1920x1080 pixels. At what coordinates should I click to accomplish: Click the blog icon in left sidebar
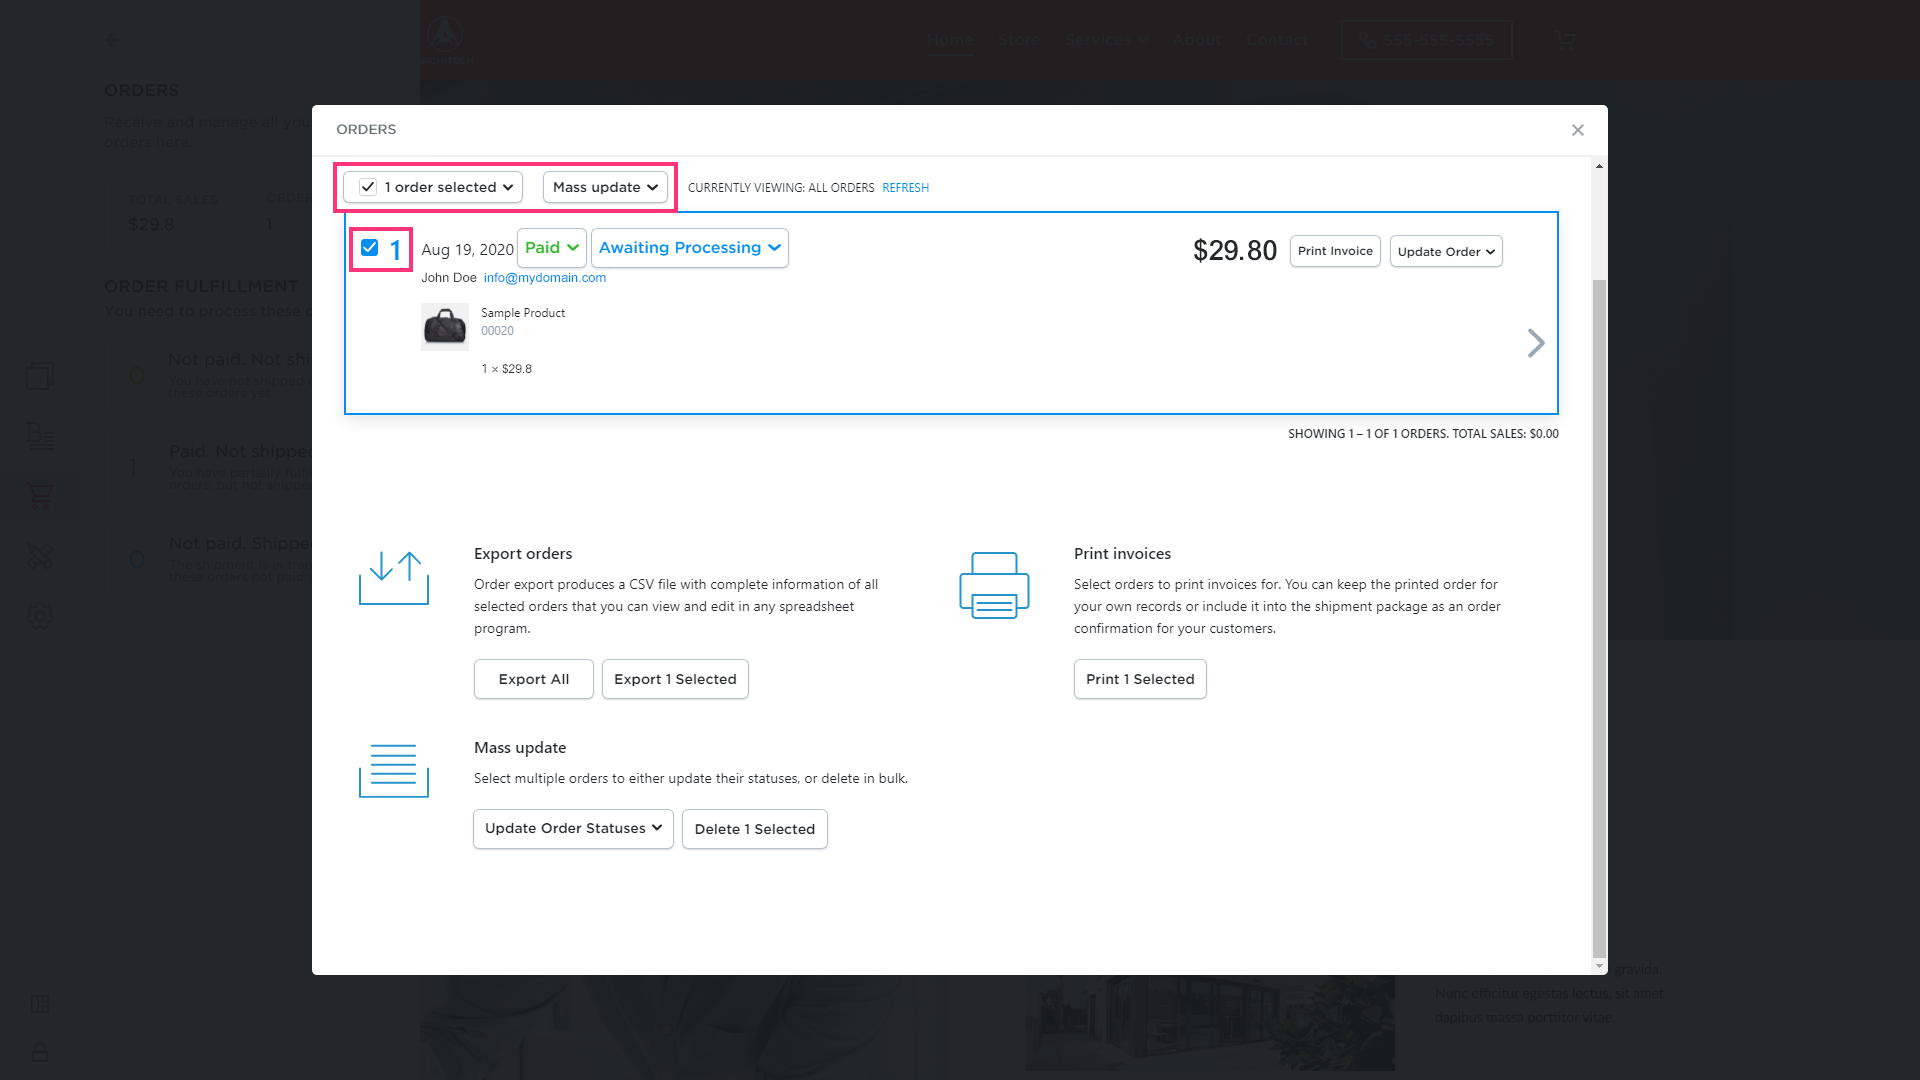click(40, 436)
